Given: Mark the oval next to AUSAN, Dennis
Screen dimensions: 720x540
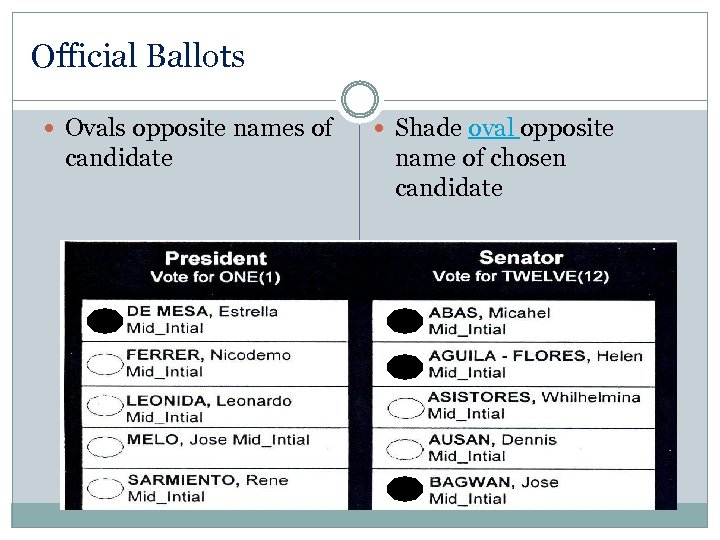Looking at the screenshot, I should (405, 447).
